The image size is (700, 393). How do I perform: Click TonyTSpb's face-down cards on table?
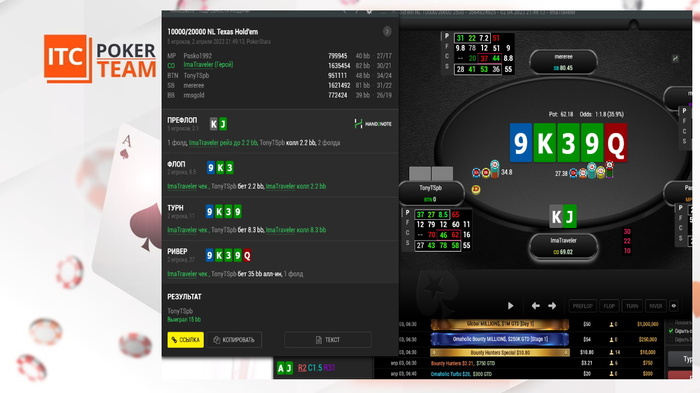point(431,173)
